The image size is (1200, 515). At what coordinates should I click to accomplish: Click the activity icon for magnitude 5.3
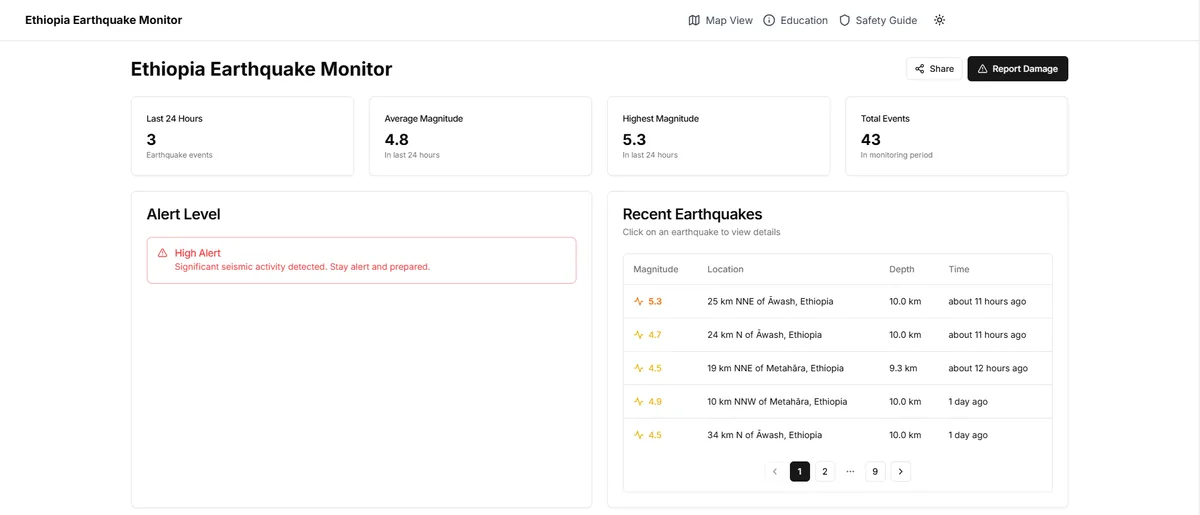coord(639,301)
